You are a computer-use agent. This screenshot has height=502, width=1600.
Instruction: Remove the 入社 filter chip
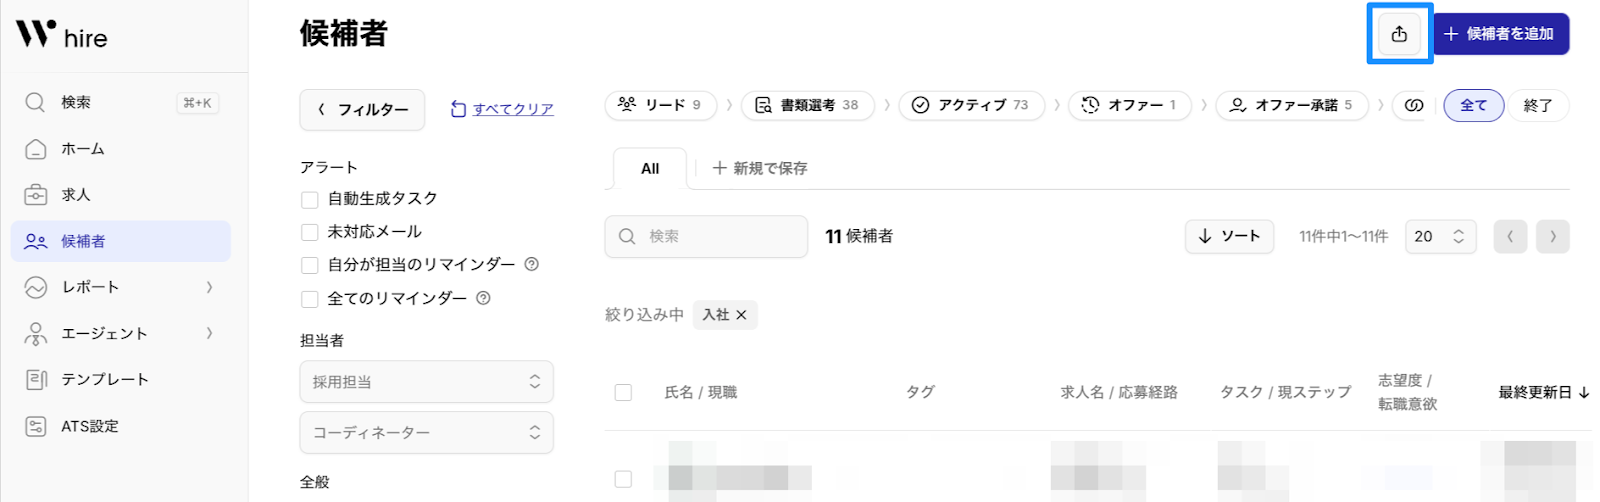tap(741, 315)
